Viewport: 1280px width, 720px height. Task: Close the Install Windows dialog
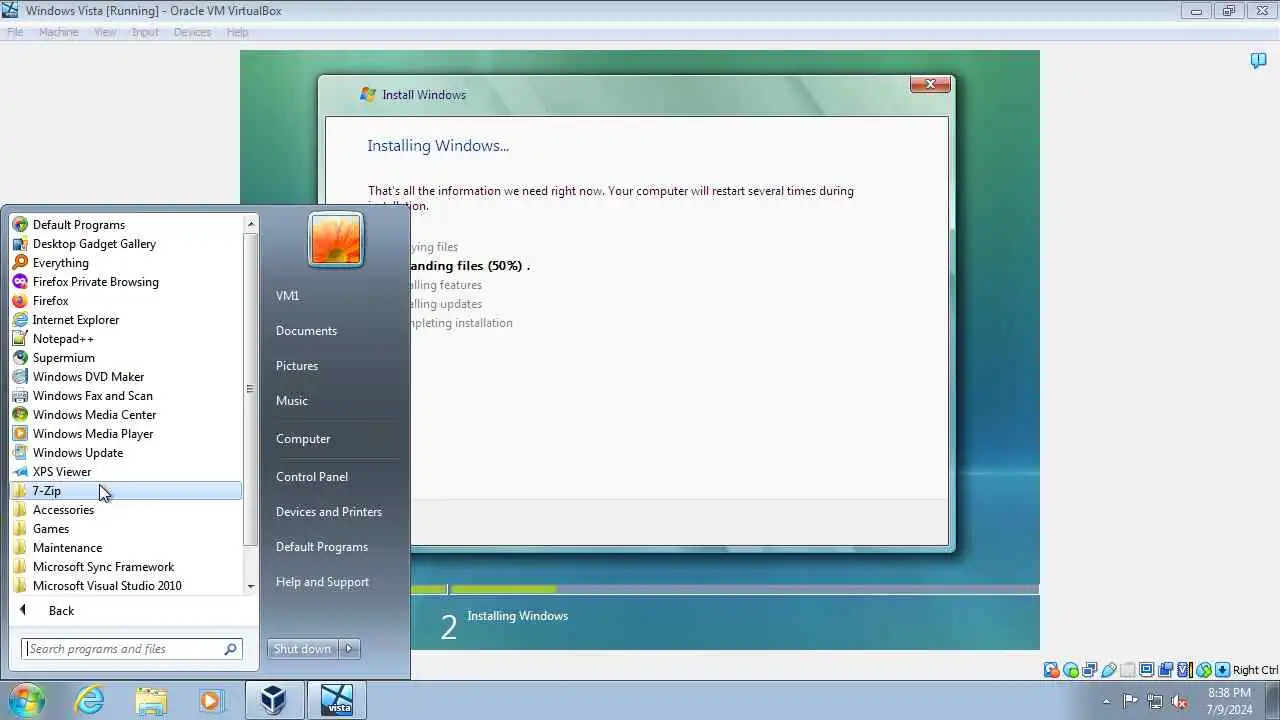click(930, 84)
